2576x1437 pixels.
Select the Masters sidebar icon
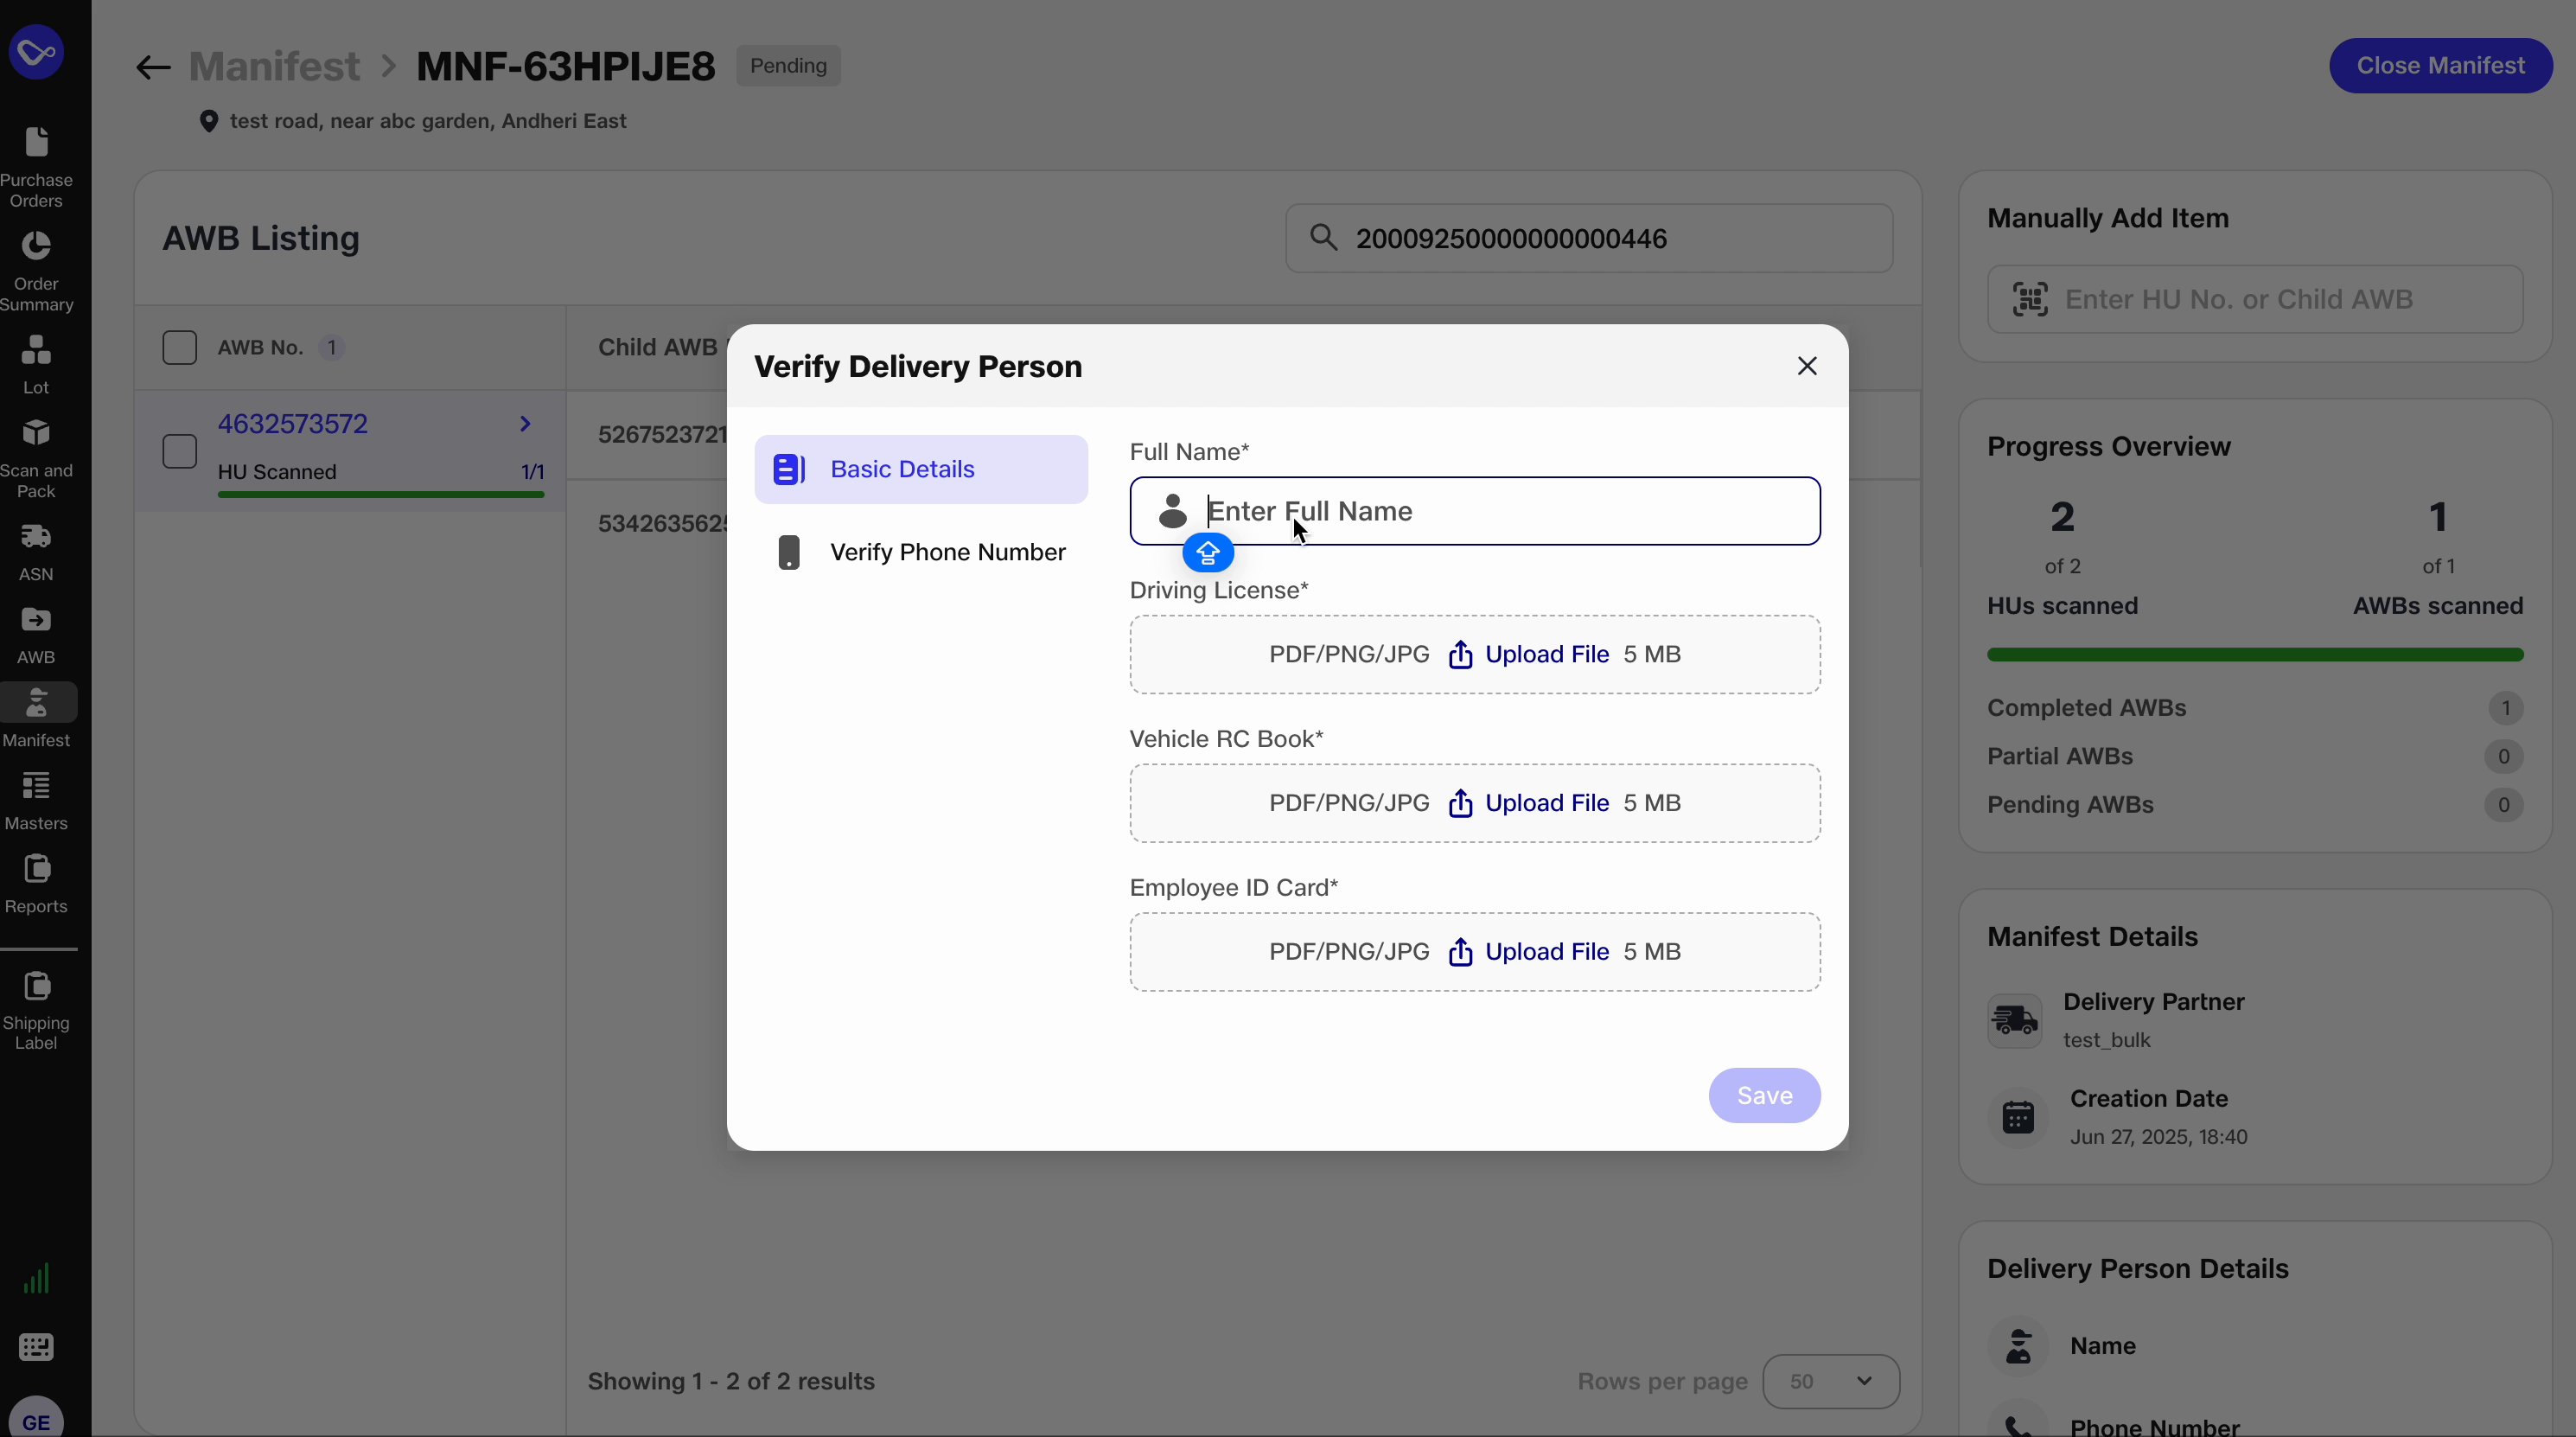[36, 800]
